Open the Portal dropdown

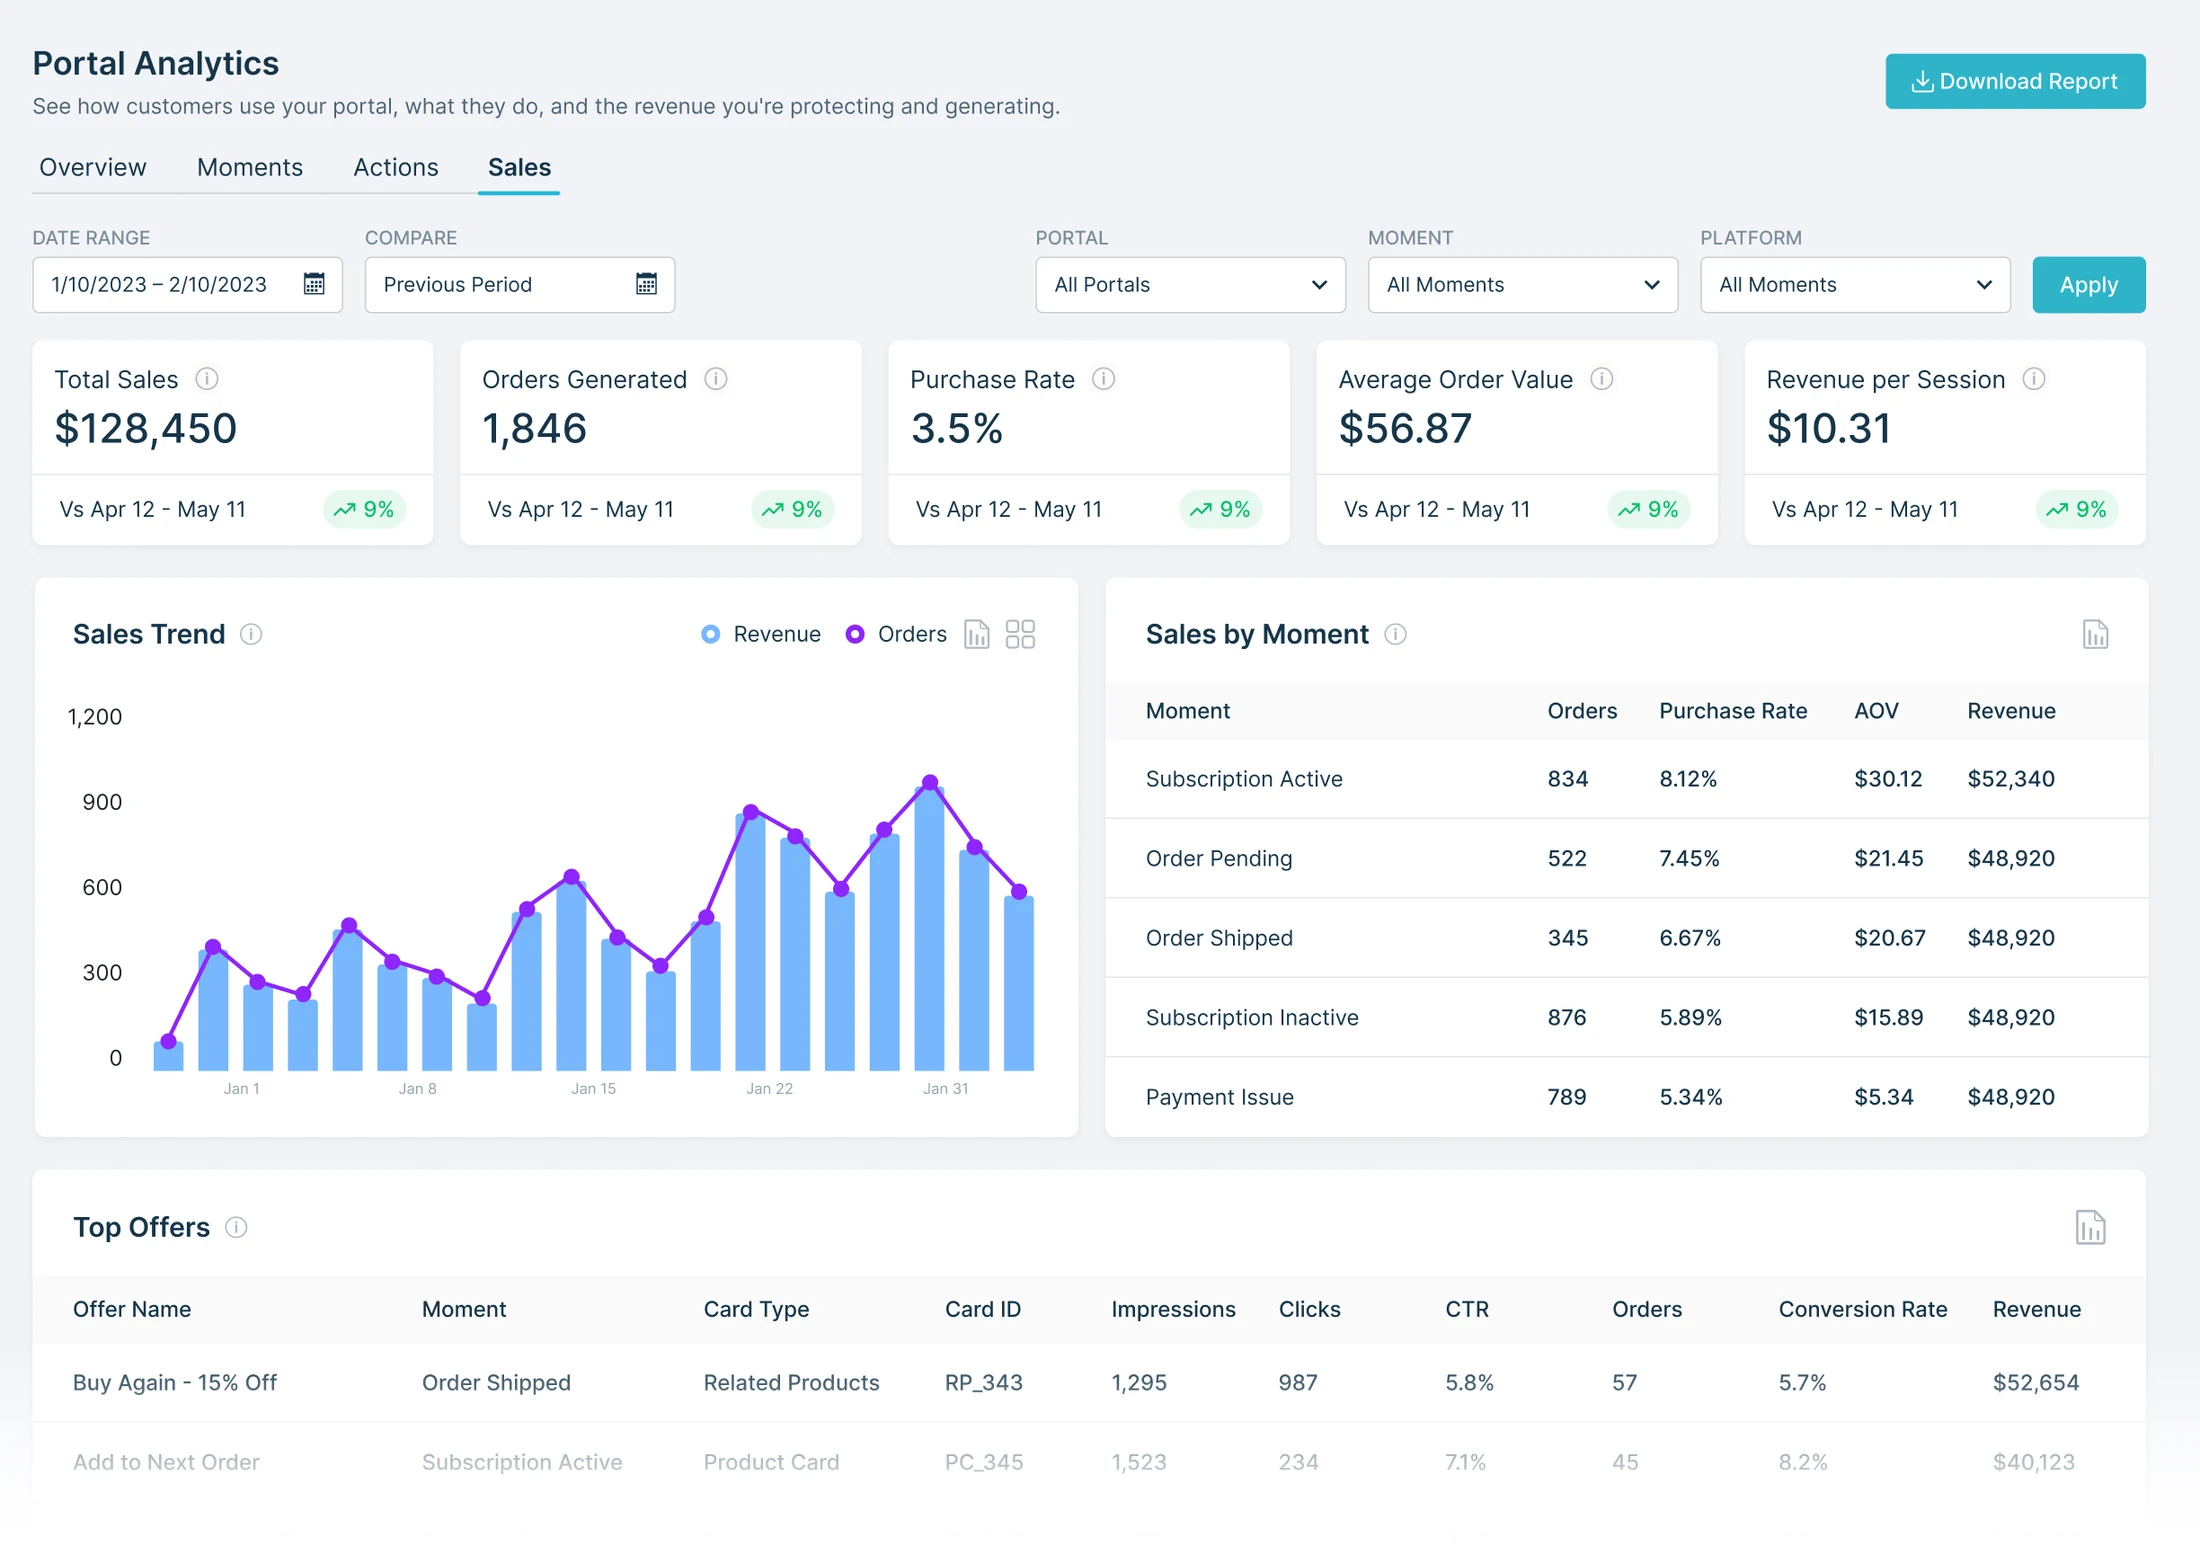tap(1190, 285)
